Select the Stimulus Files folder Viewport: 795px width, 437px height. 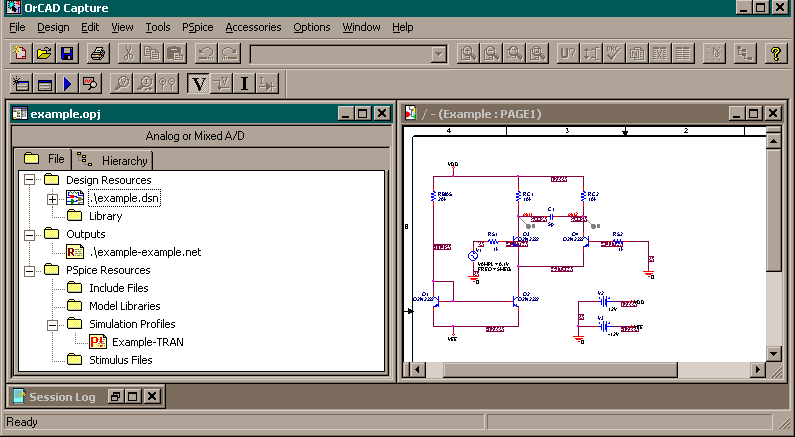[121, 360]
